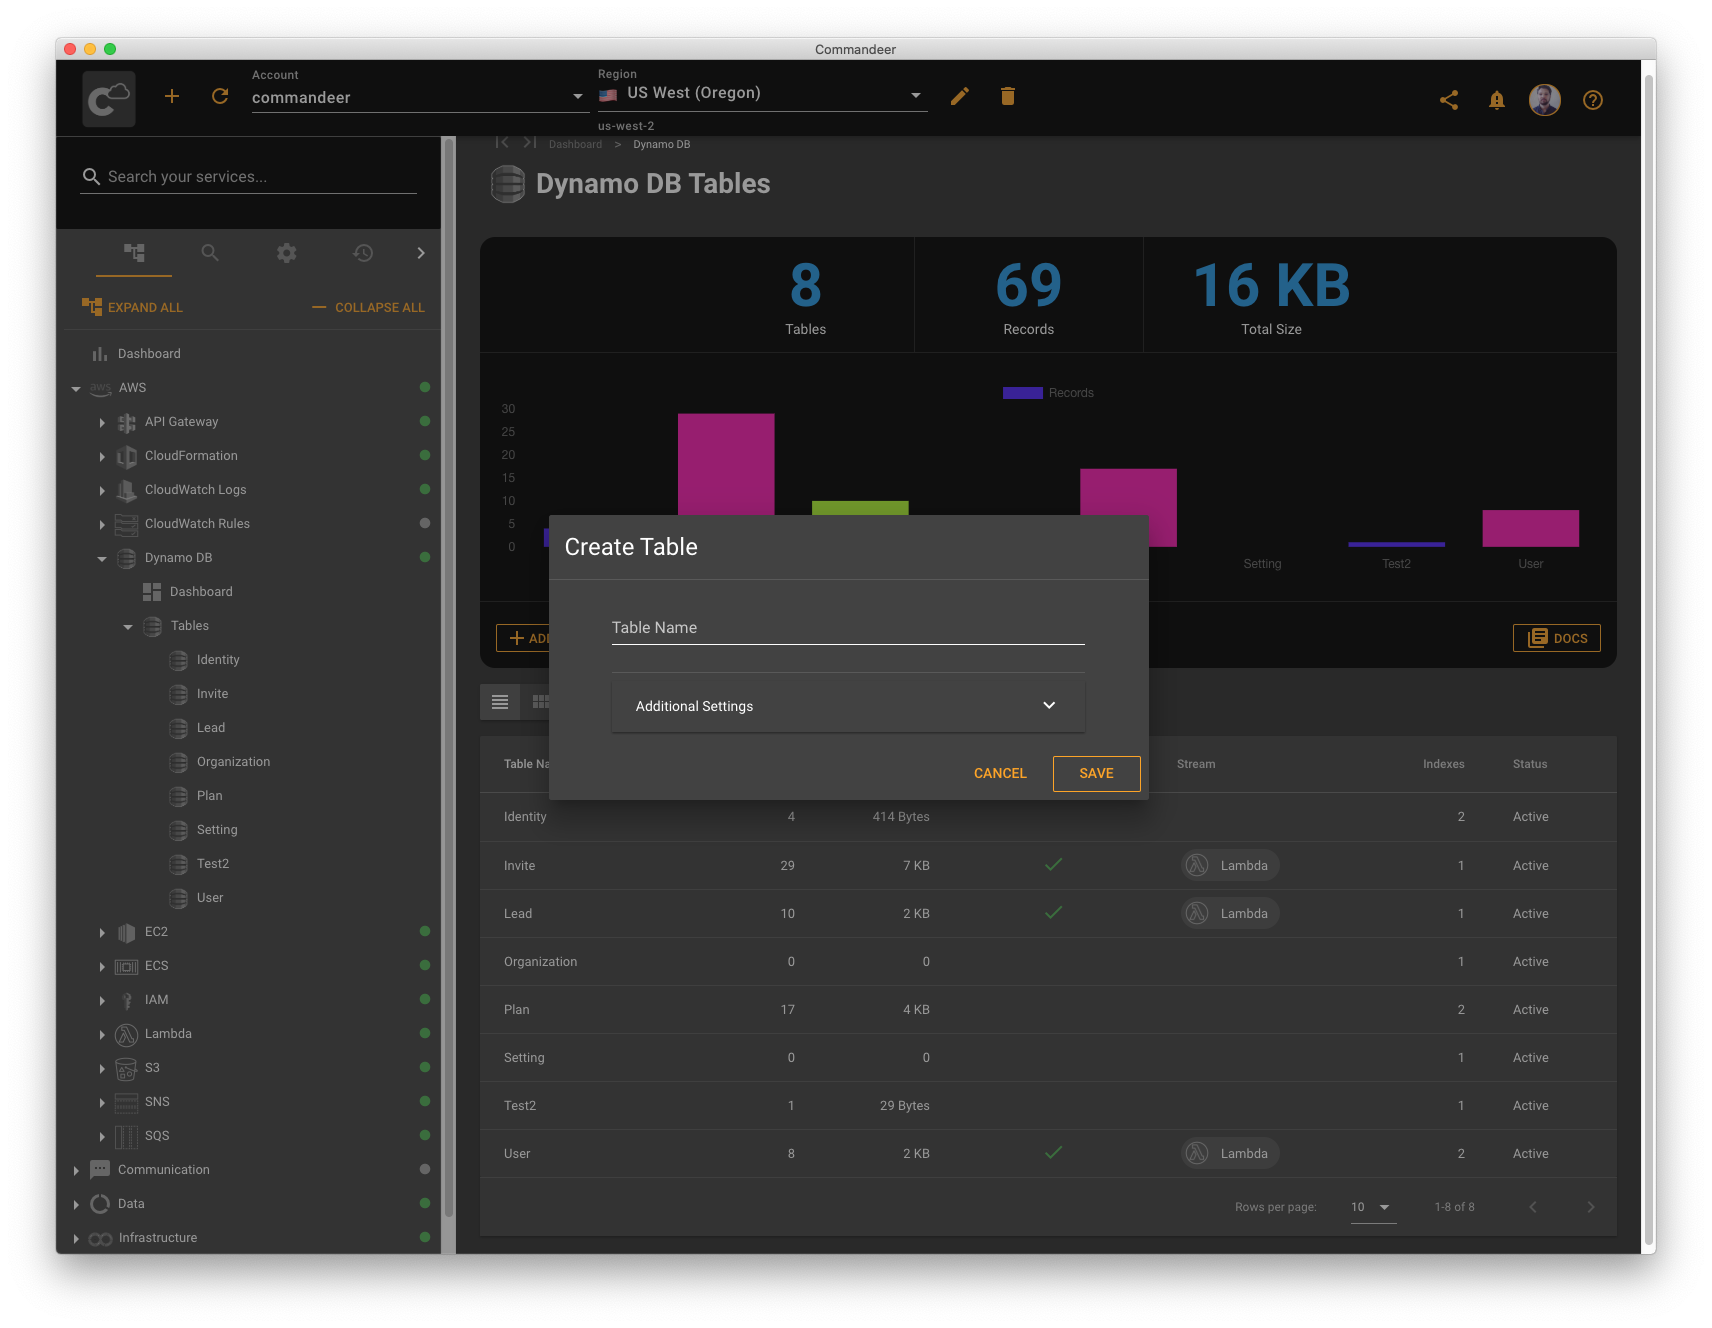The height and width of the screenshot is (1328, 1712).
Task: Click the edit pencil icon
Action: point(960,96)
